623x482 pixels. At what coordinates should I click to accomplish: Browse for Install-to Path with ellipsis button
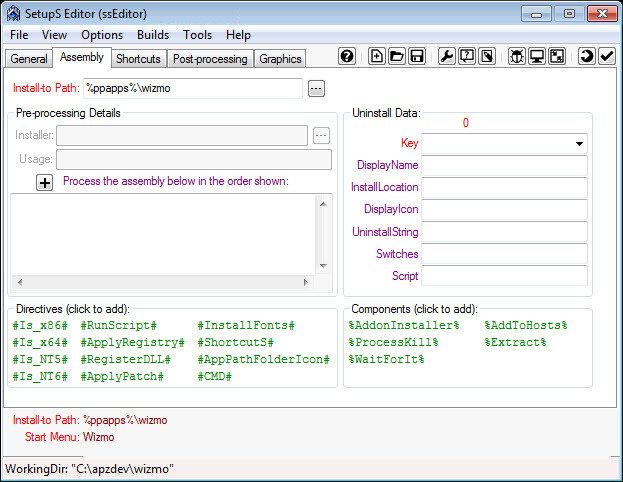pos(316,88)
